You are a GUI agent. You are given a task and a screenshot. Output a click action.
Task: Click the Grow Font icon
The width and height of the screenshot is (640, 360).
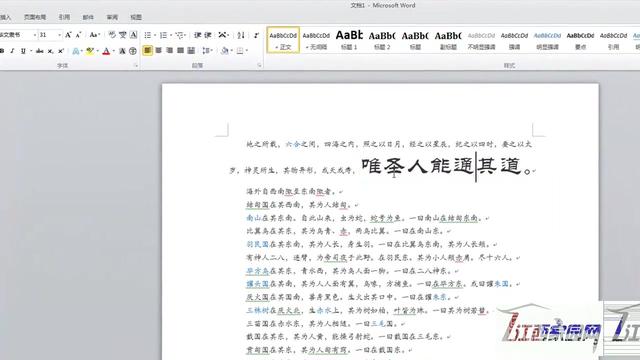[68, 35]
